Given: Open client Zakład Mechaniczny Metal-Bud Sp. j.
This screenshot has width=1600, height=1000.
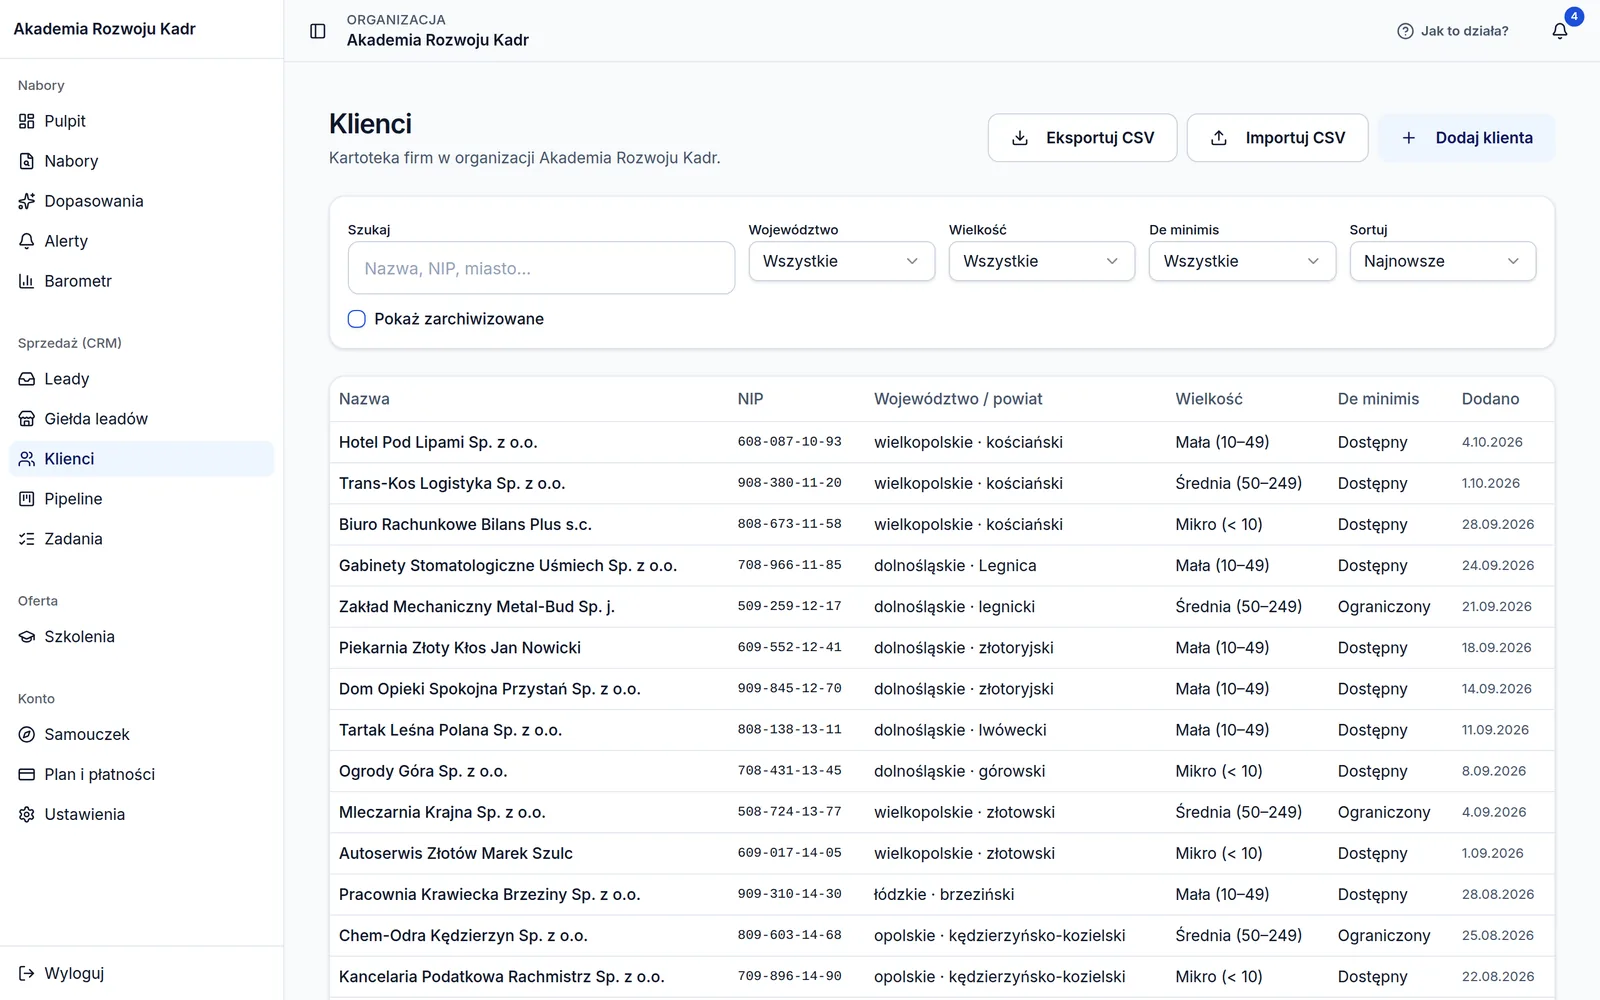Looking at the screenshot, I should [477, 606].
